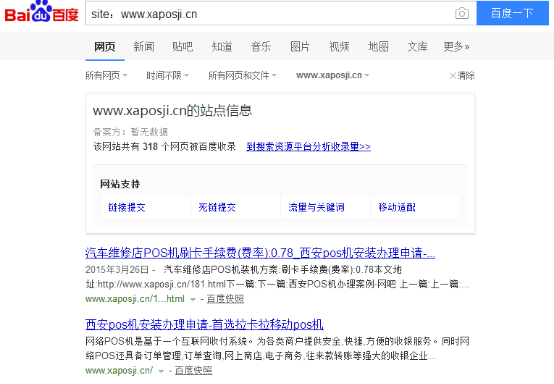Click the camera image search icon
Image resolution: width=554 pixels, height=384 pixels.
pos(462,14)
